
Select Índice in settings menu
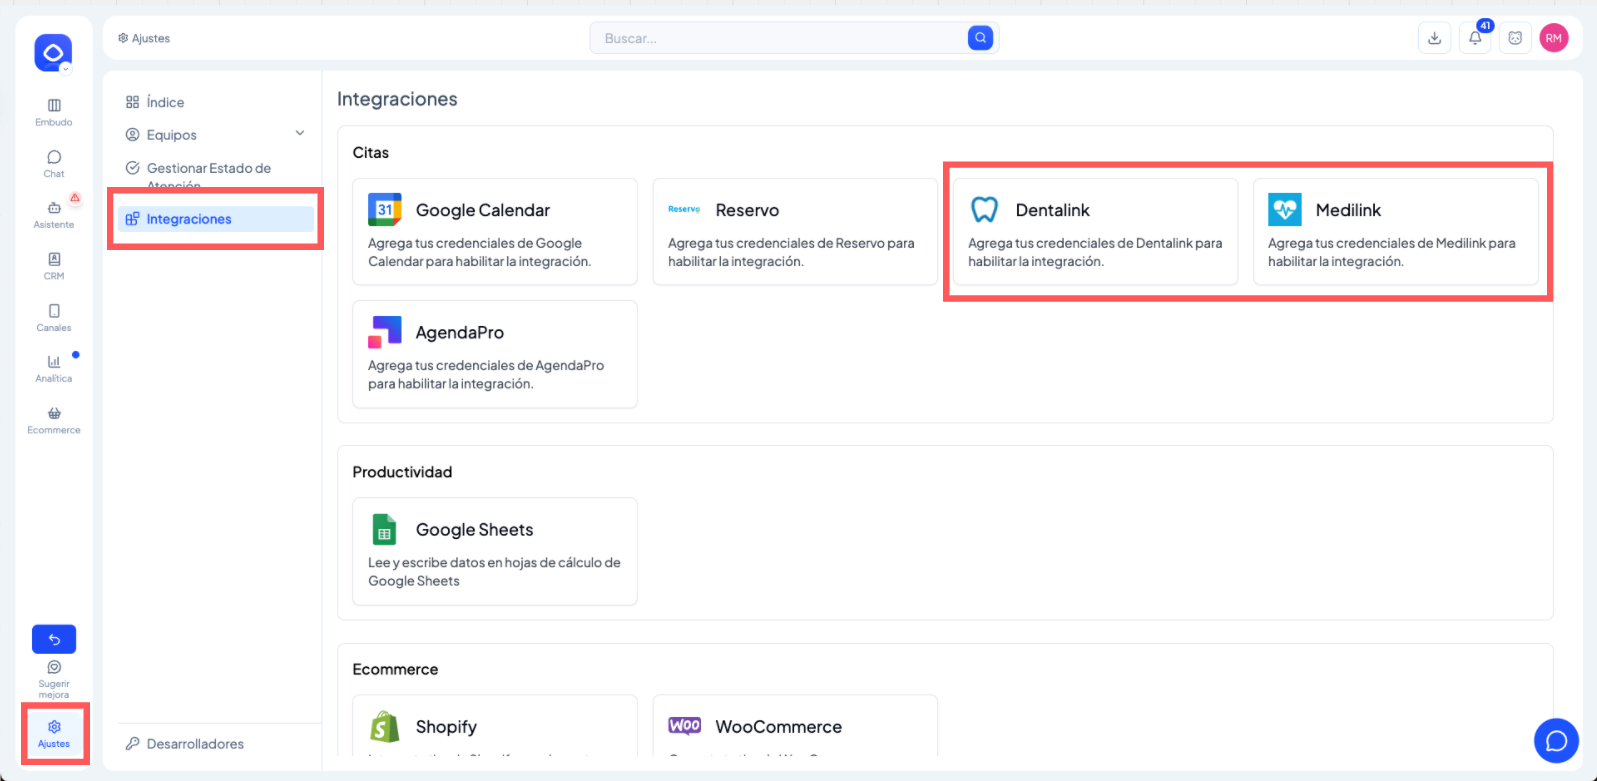point(165,102)
